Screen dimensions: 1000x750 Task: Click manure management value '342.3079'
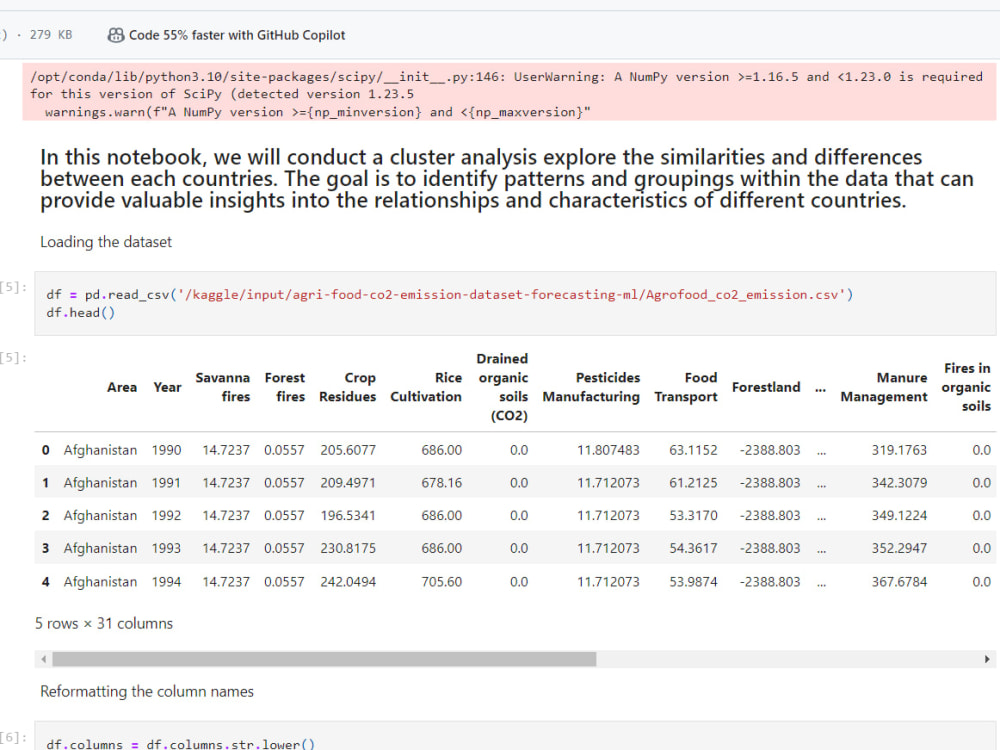pos(899,483)
